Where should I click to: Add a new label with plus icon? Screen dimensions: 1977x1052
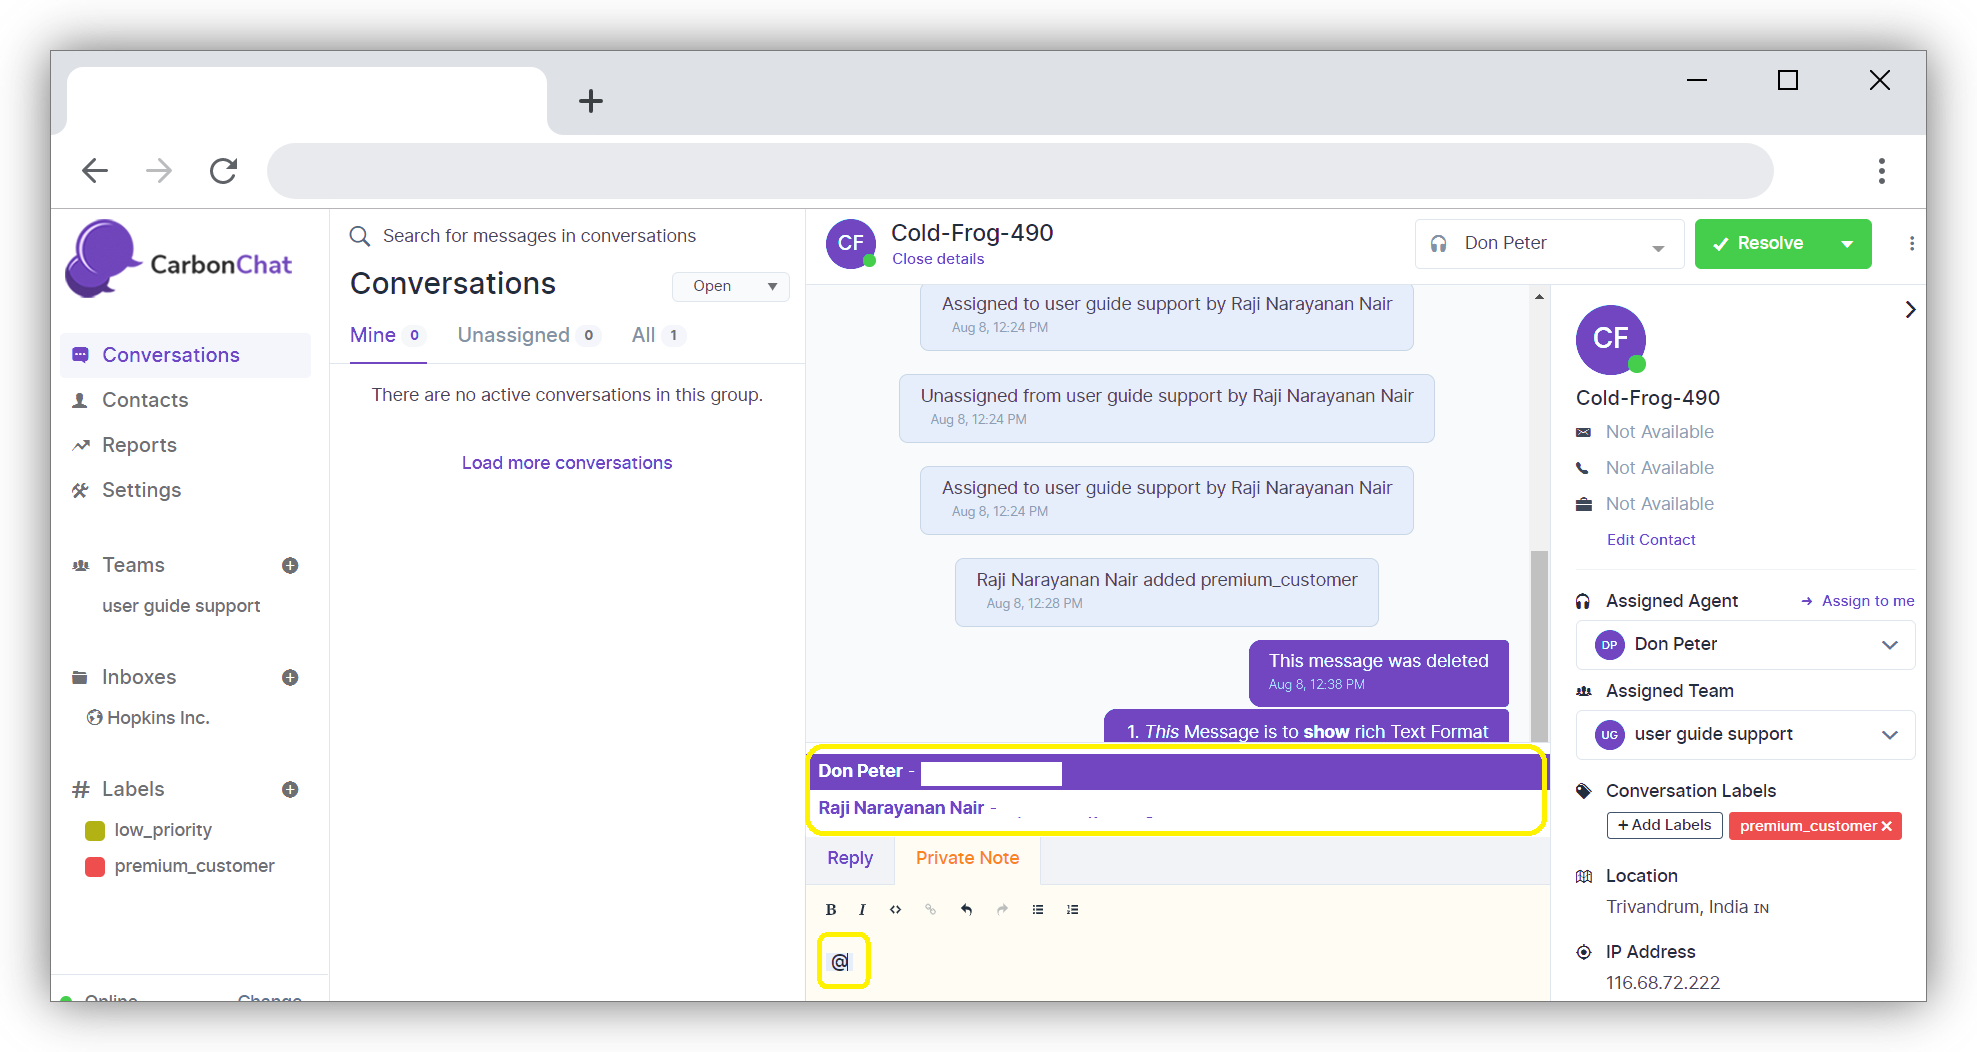pos(290,789)
